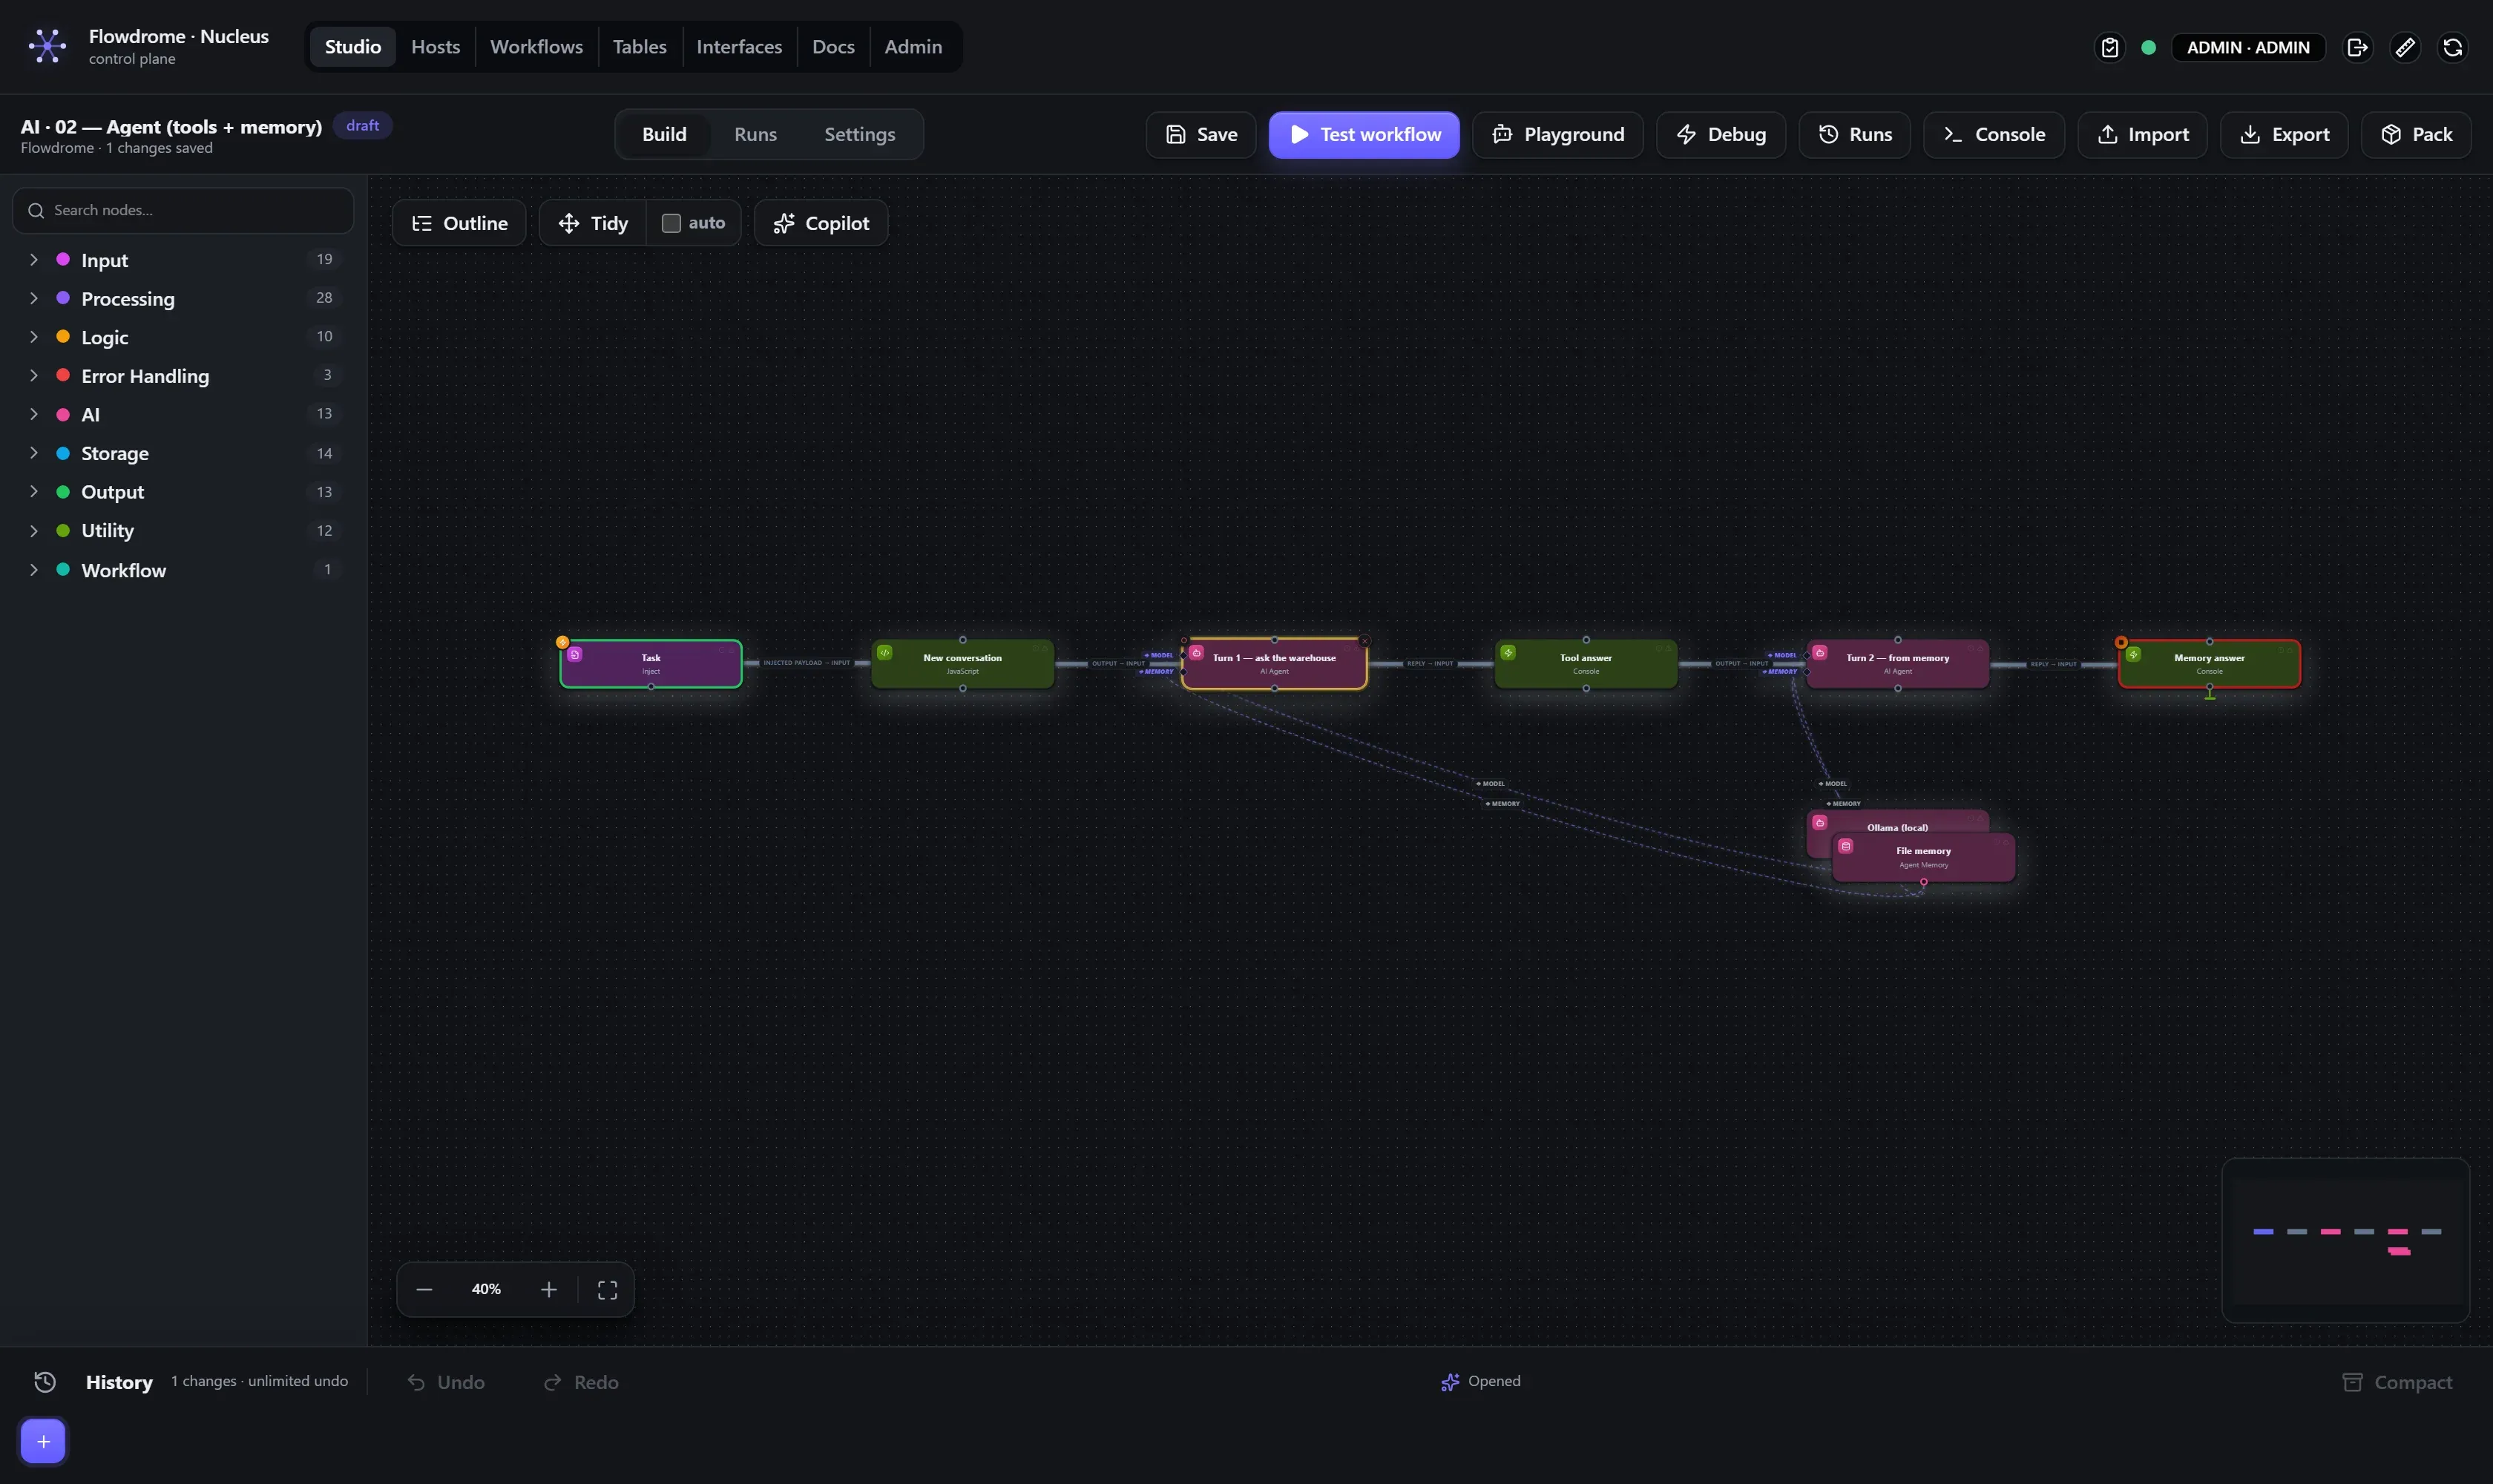The image size is (2493, 1484).
Task: Click the Turn 2 from memory node icon
Action: pyautogui.click(x=1820, y=652)
